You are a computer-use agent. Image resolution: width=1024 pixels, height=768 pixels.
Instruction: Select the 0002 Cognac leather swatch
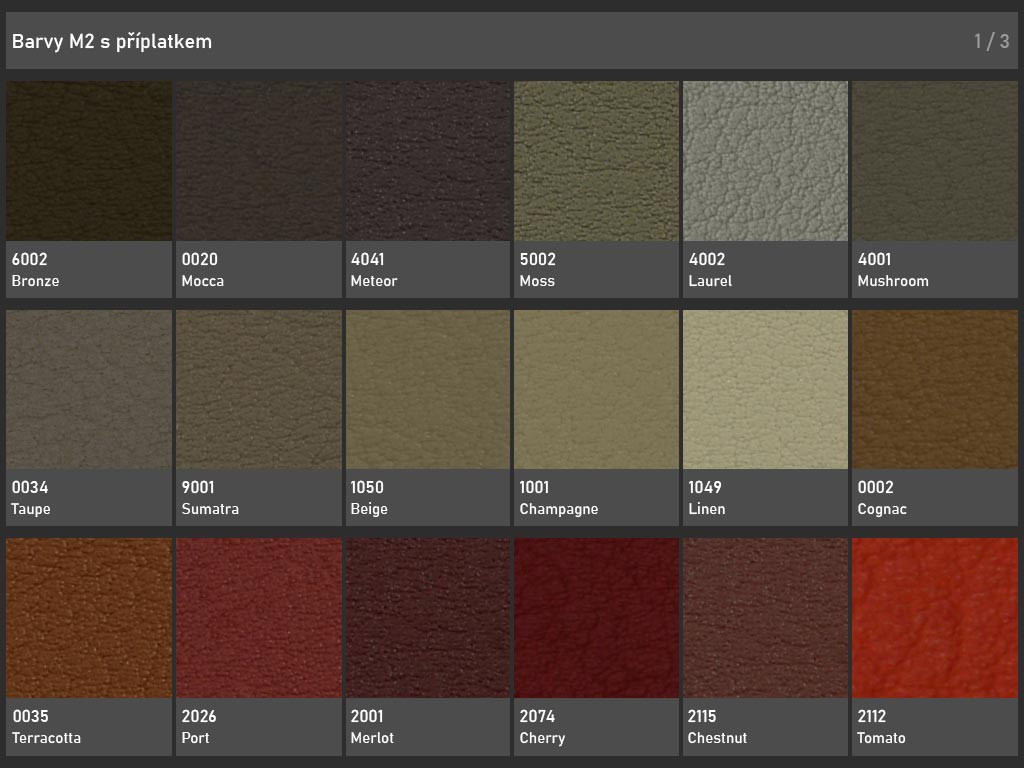934,390
